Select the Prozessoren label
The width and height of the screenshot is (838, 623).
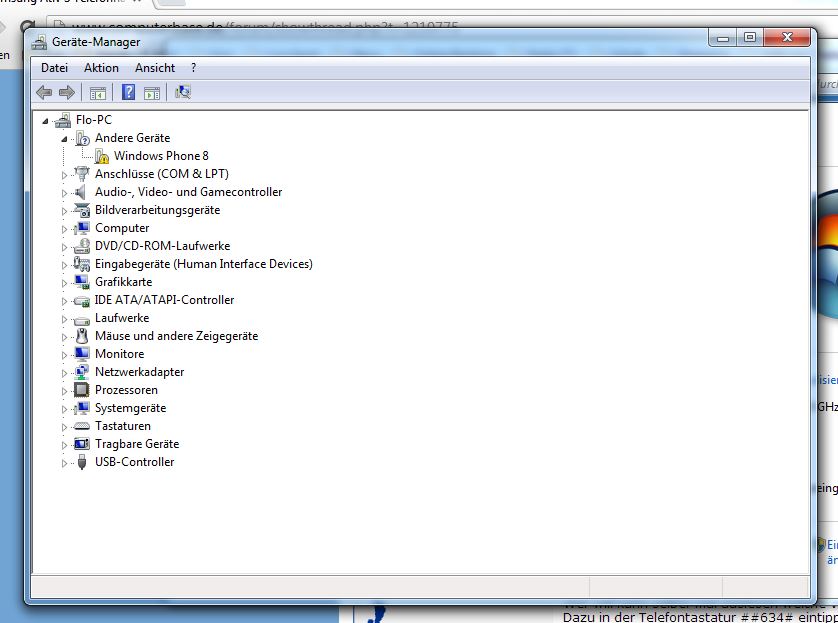(126, 390)
